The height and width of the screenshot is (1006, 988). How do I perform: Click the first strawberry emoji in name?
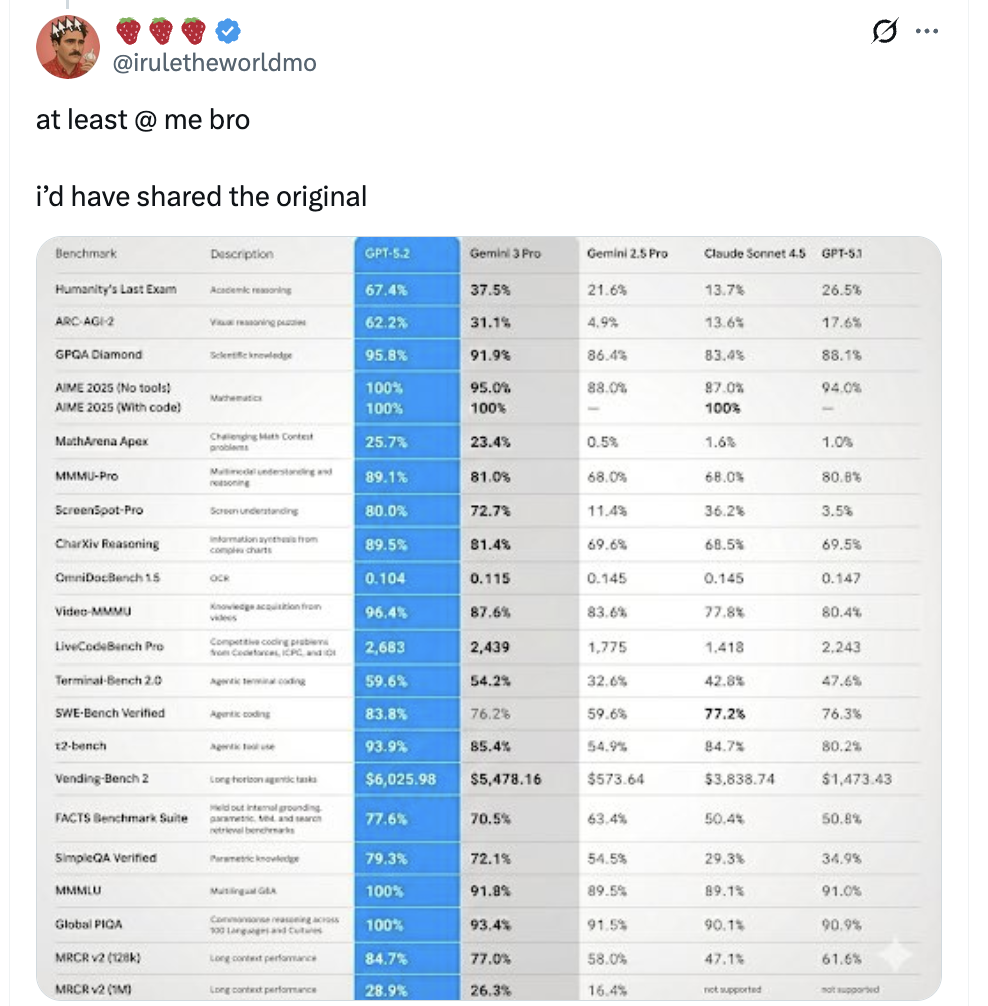click(x=129, y=32)
